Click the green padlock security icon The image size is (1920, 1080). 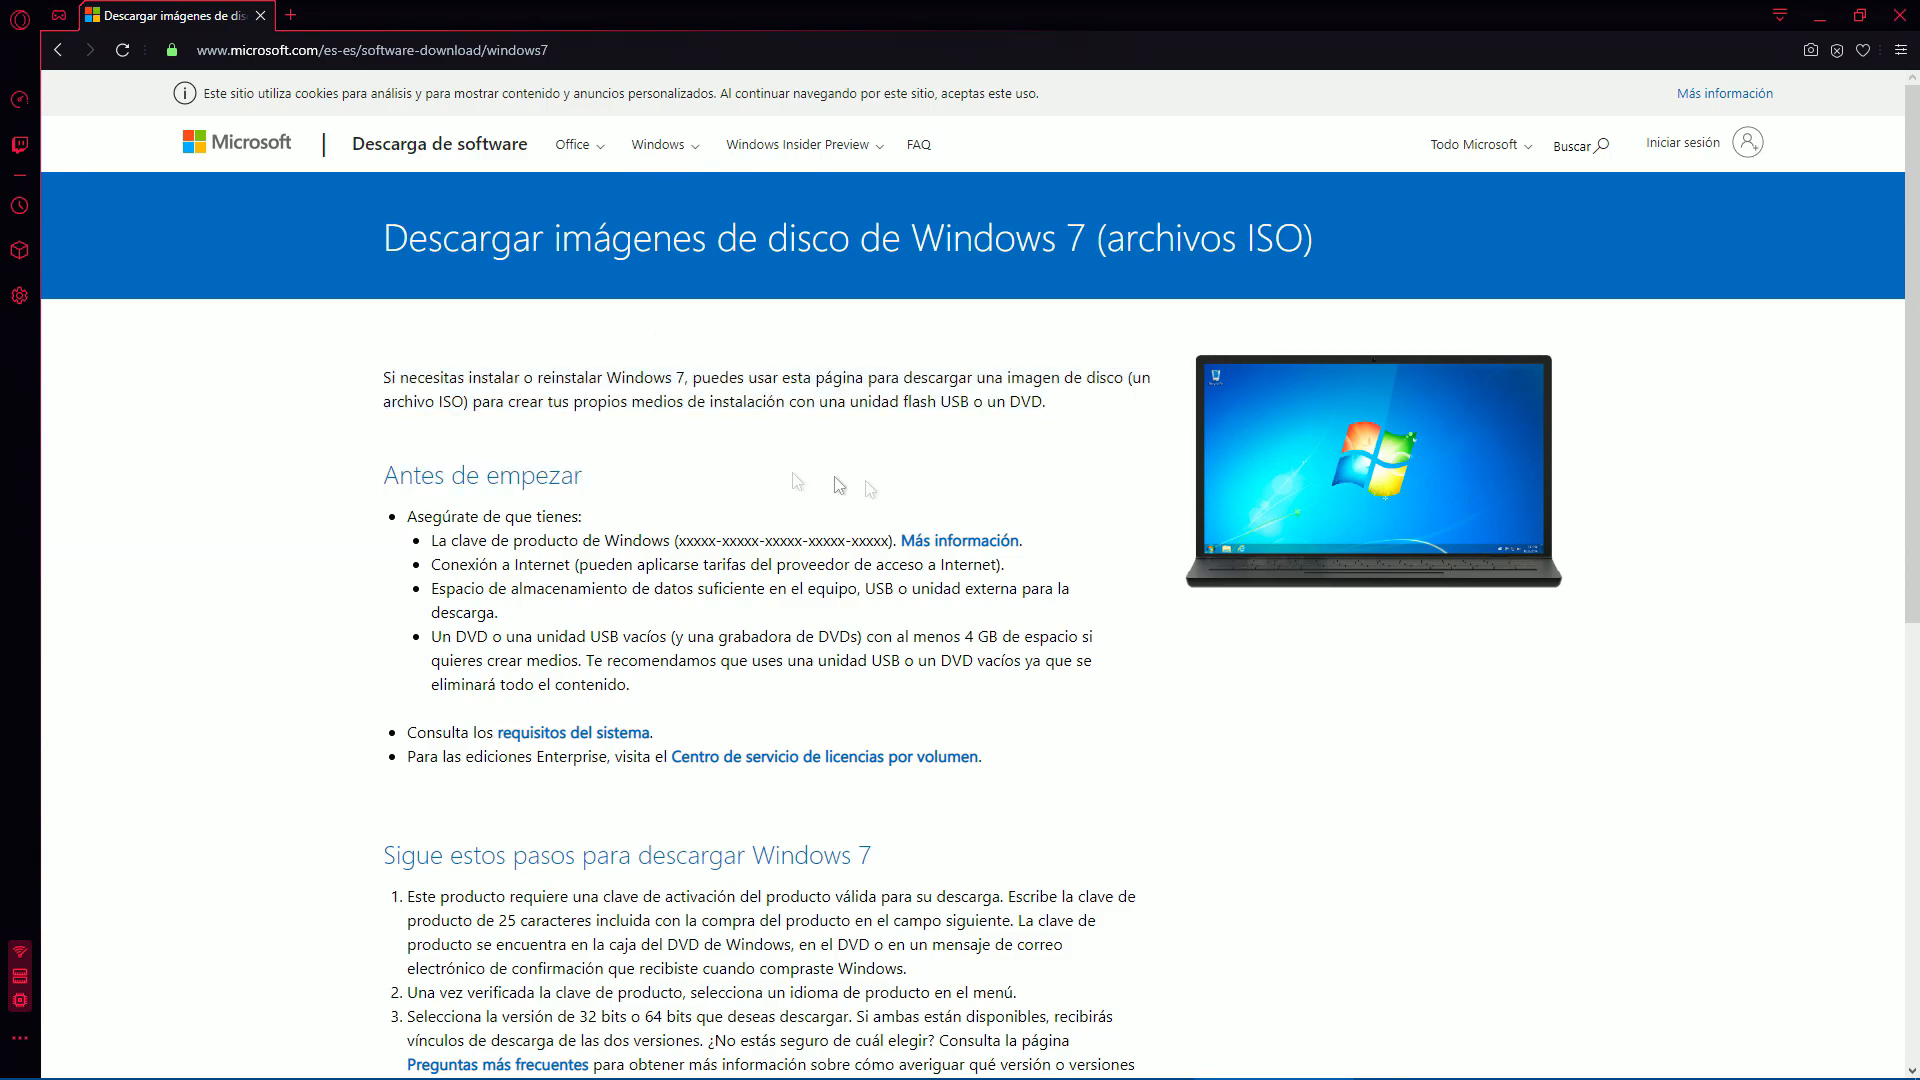(x=172, y=50)
